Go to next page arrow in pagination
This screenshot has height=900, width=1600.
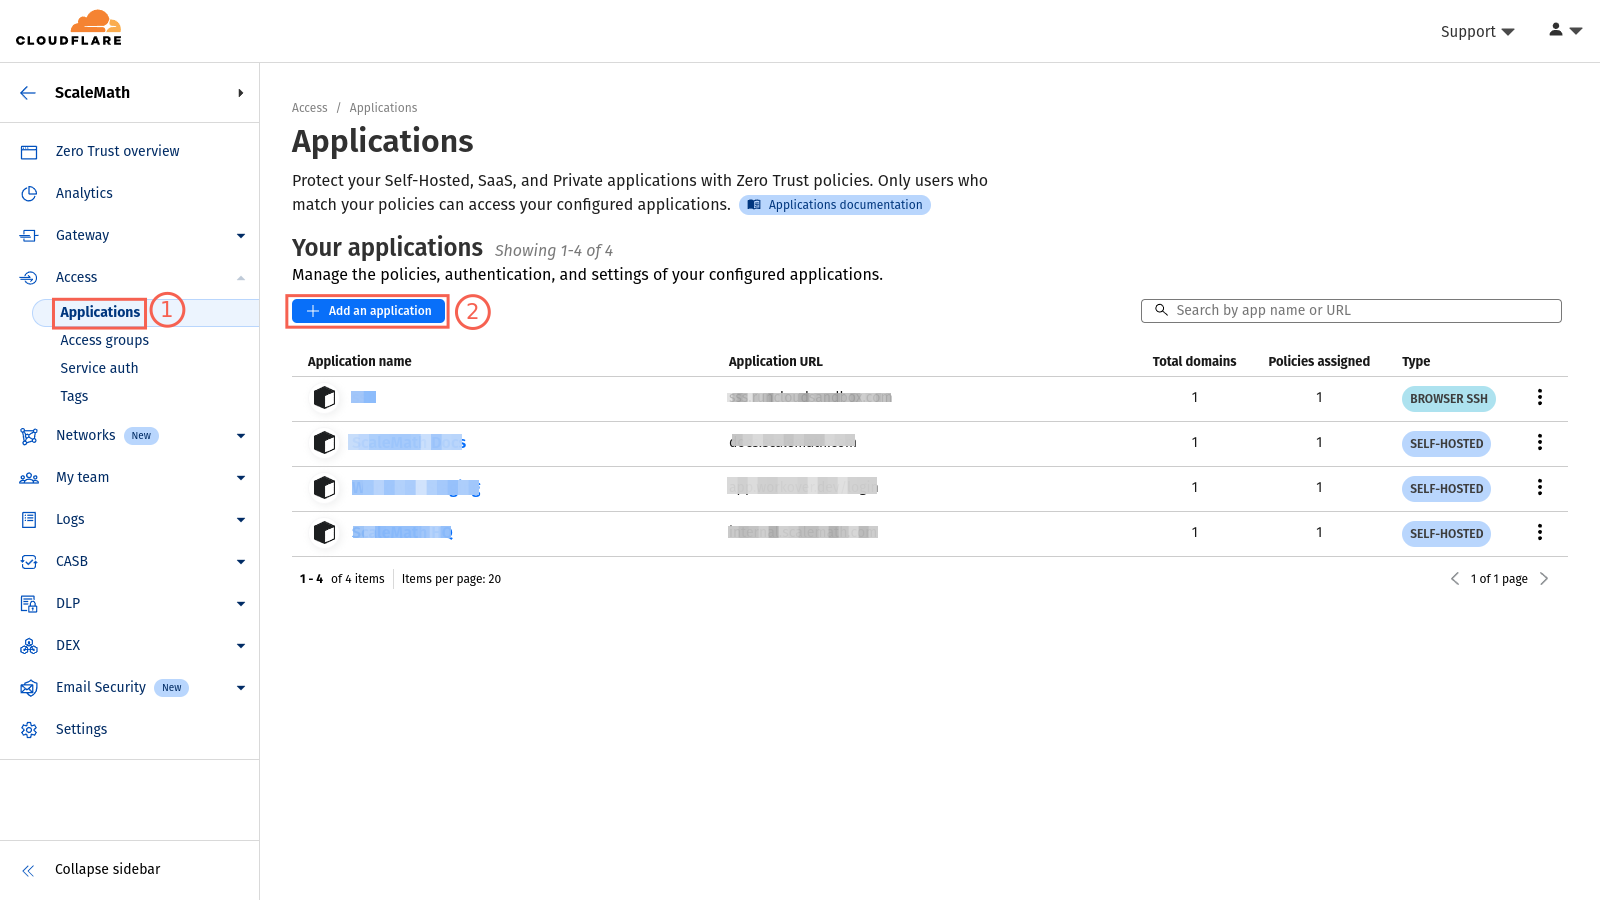(1544, 579)
